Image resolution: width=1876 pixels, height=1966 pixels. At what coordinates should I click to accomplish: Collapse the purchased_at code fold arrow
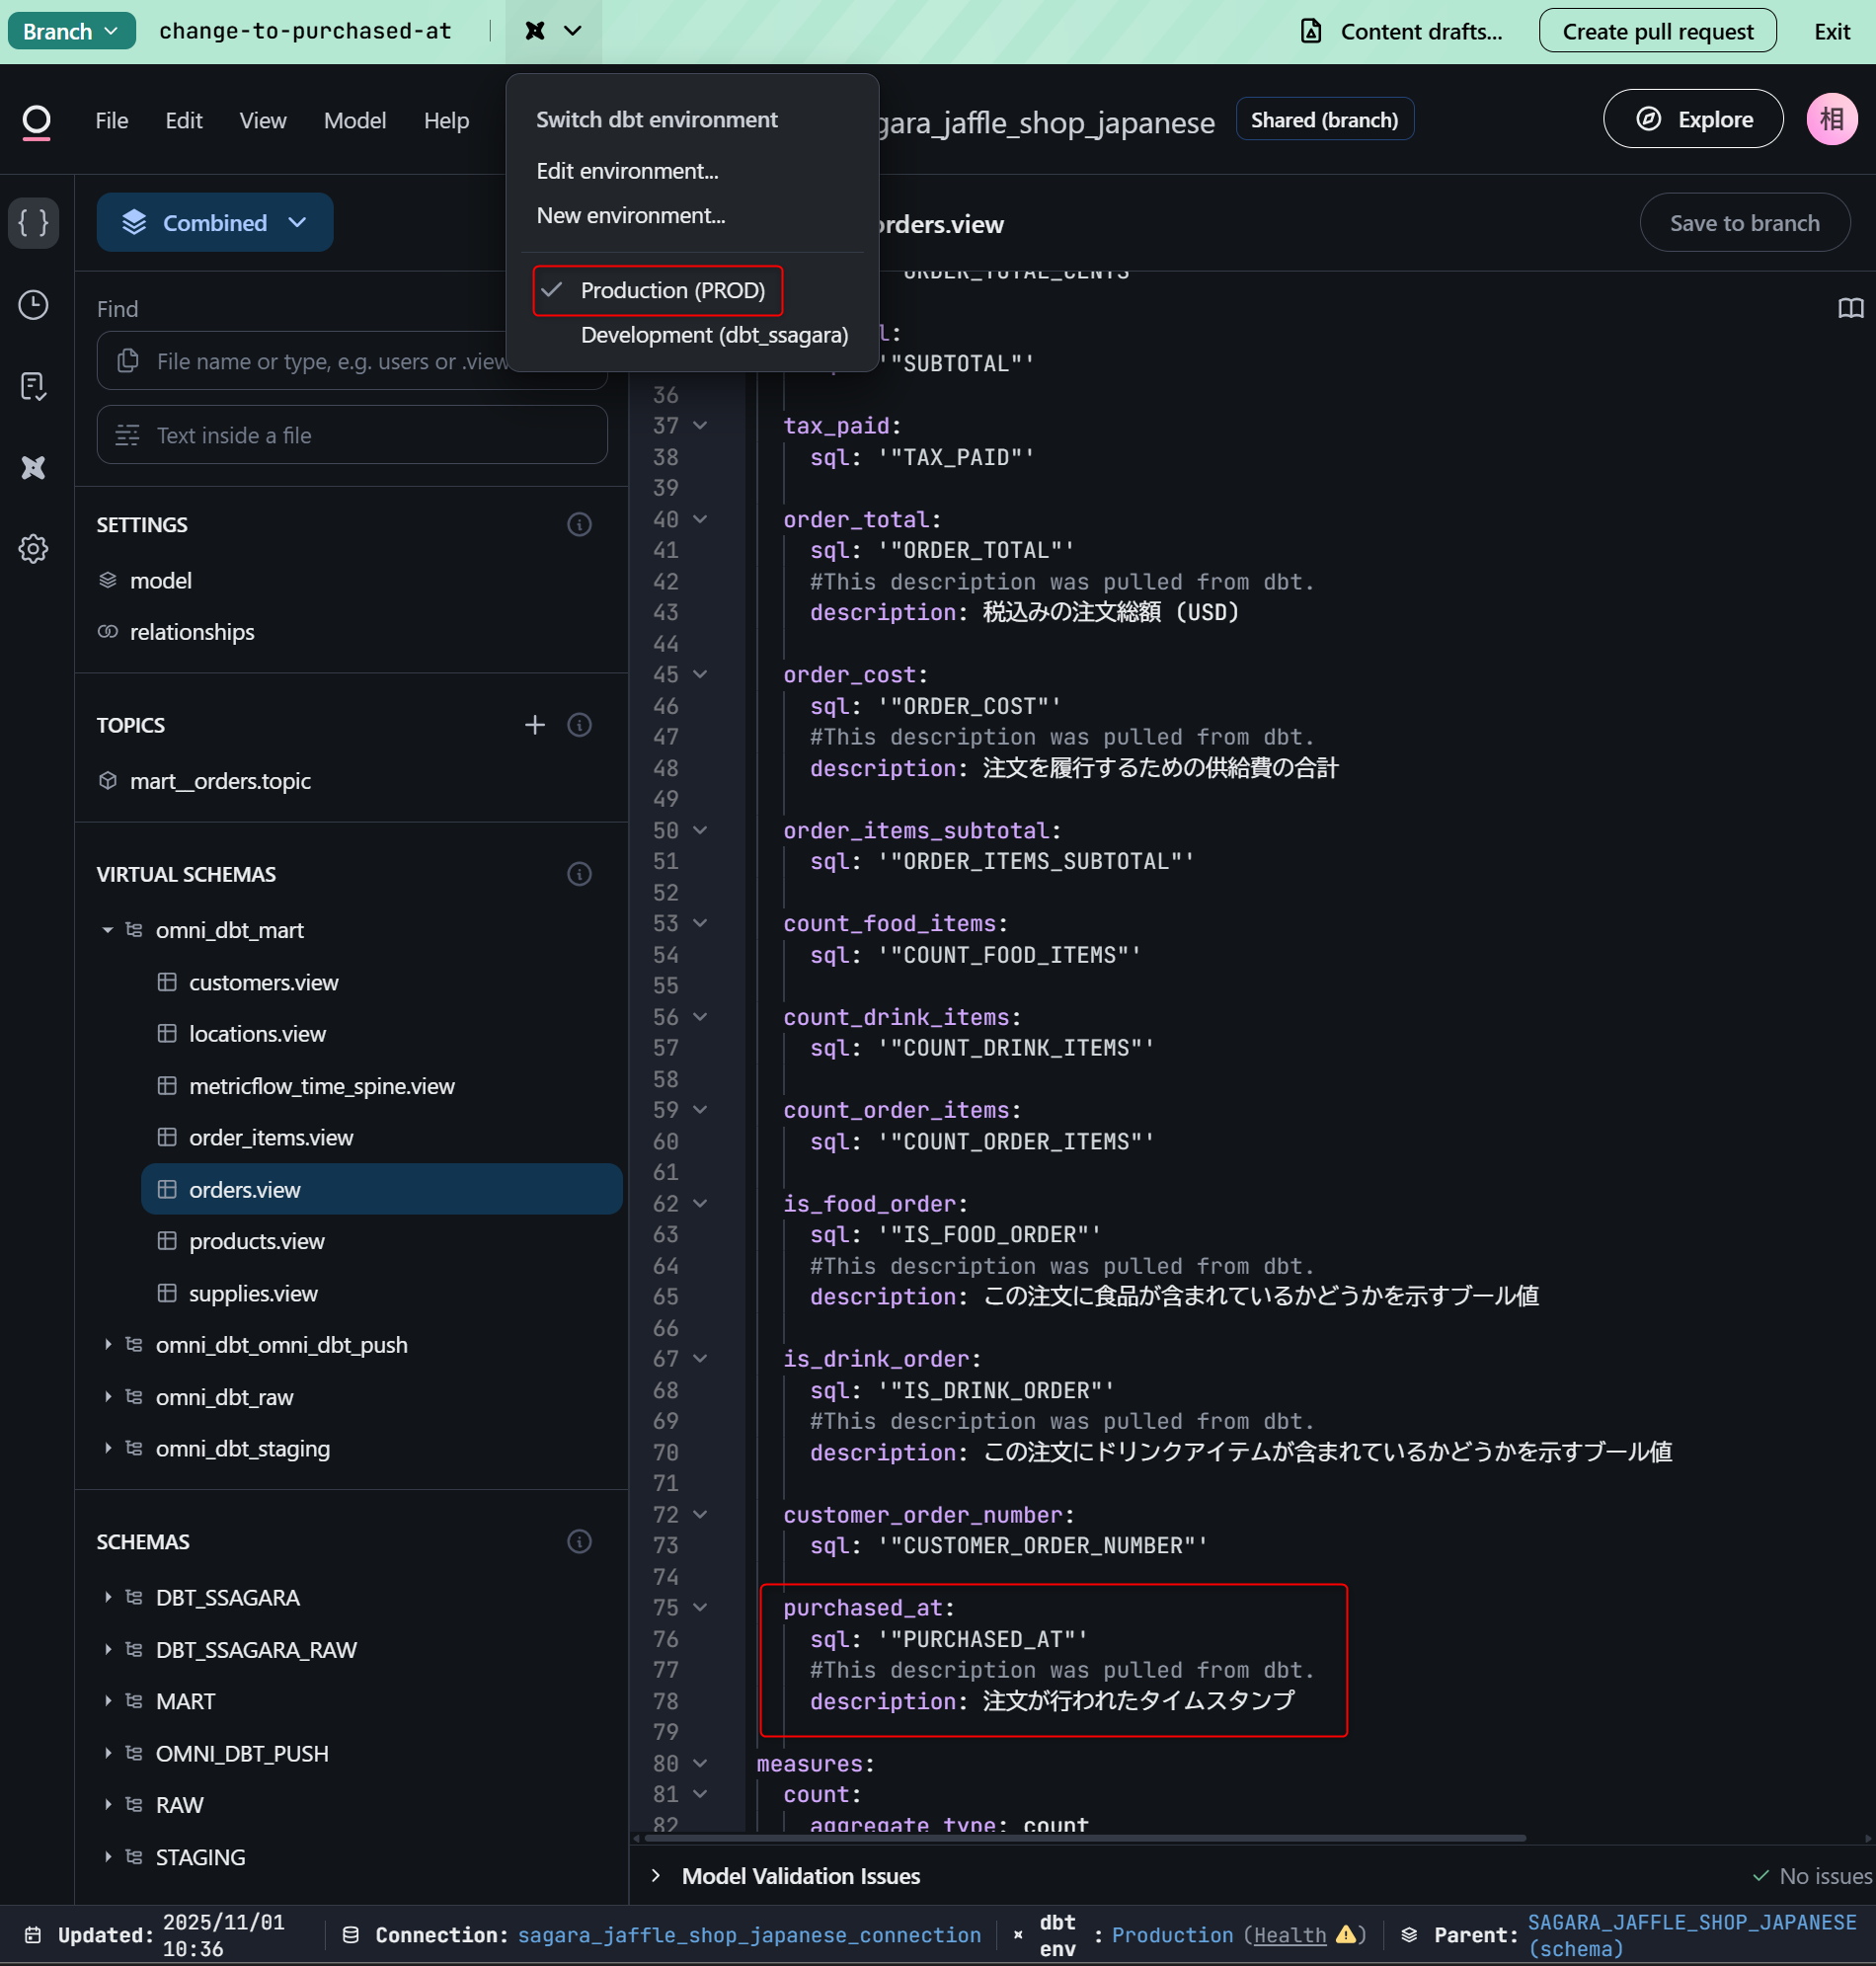pyautogui.click(x=700, y=1607)
